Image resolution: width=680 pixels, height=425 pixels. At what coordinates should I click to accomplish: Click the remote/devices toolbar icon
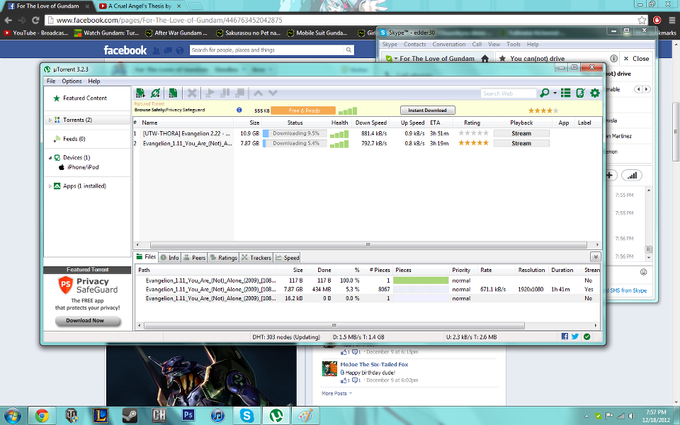tap(580, 93)
